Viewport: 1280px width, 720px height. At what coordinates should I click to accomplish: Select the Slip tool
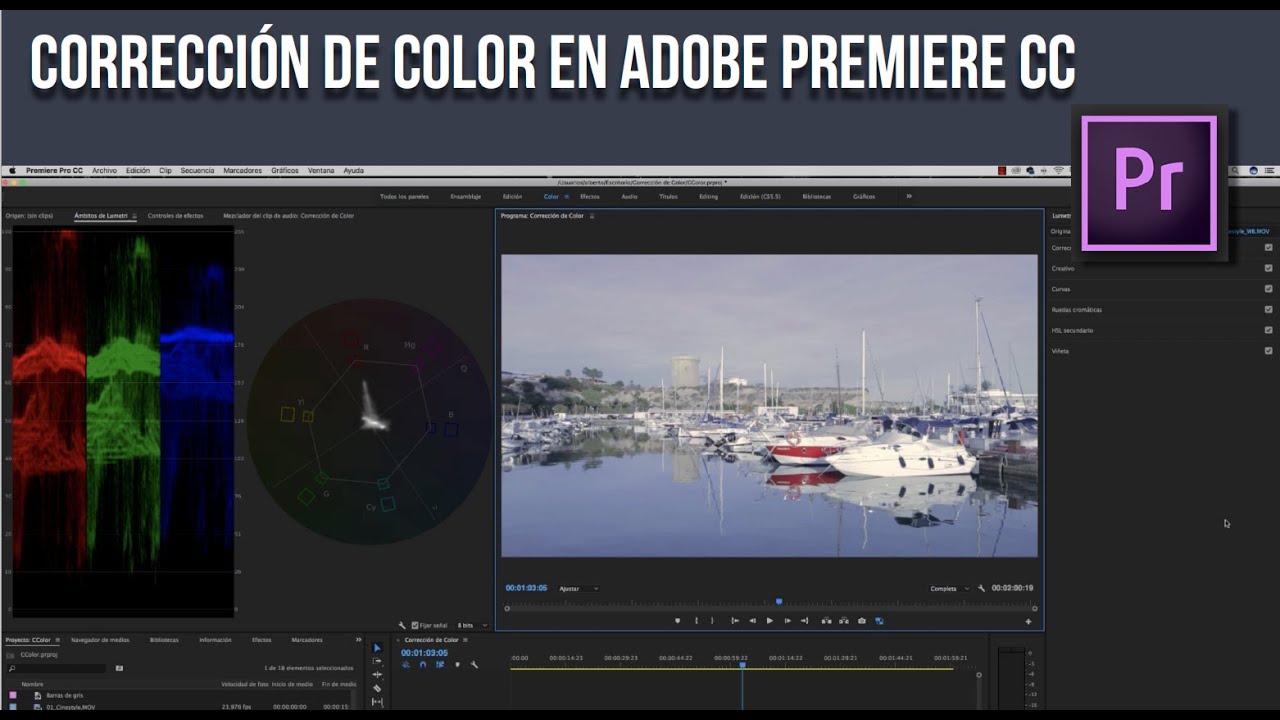click(377, 702)
